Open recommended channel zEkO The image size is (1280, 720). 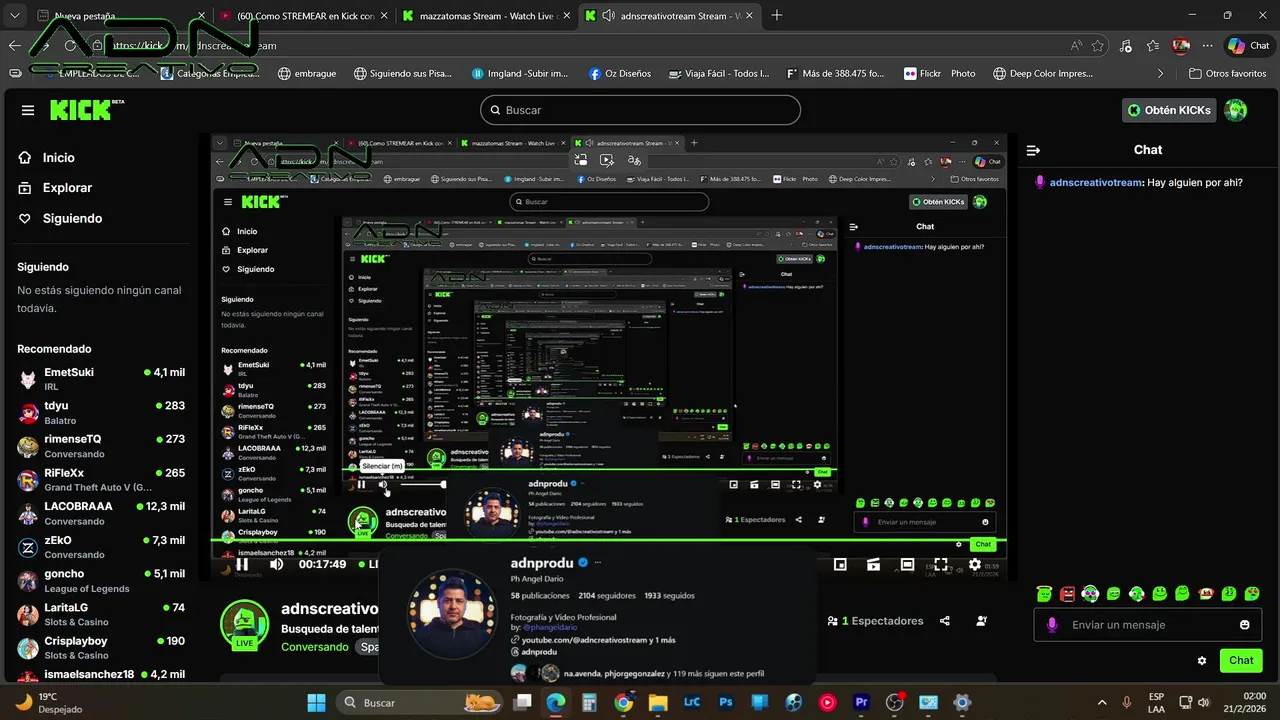point(100,547)
